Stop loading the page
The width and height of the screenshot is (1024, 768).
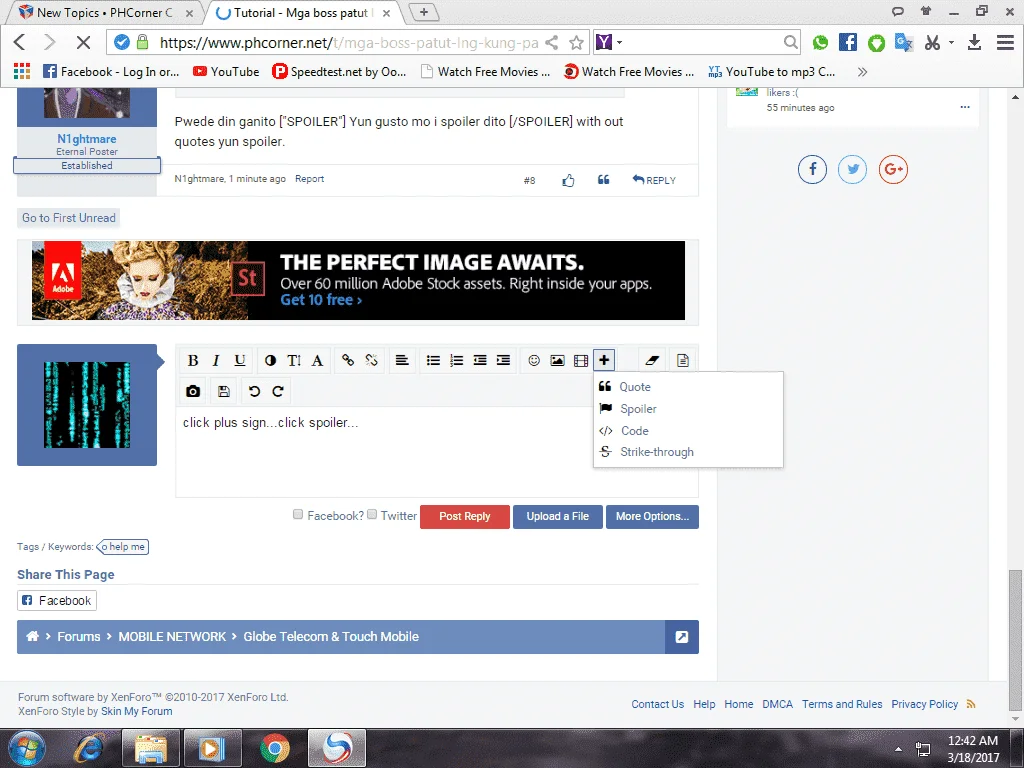(83, 43)
